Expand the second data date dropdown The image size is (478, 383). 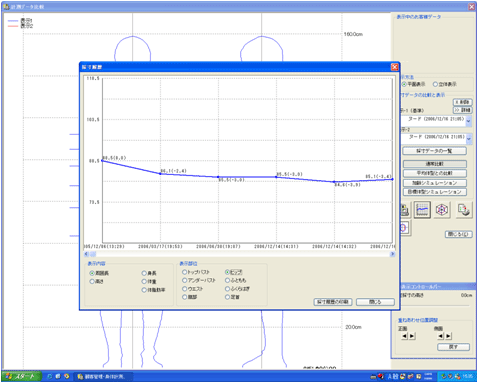point(469,139)
